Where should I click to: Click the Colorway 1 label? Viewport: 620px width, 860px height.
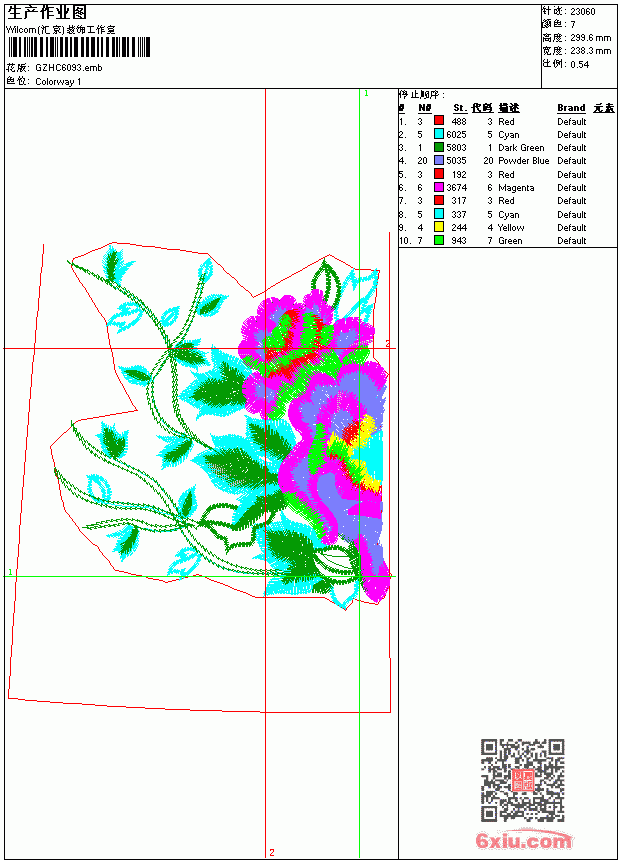coord(58,82)
